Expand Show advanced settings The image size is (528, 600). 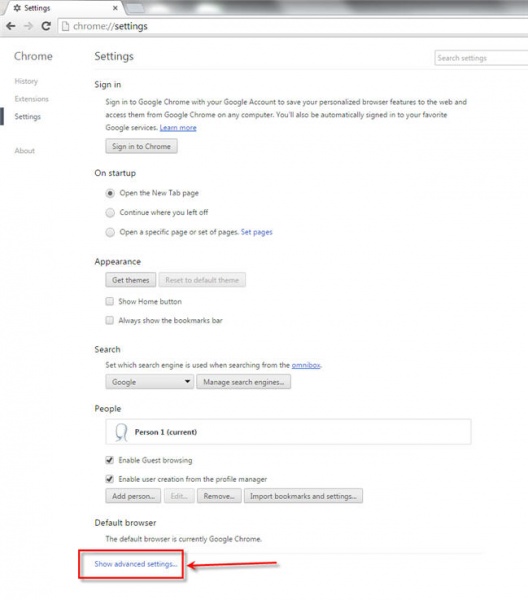pyautogui.click(x=136, y=564)
